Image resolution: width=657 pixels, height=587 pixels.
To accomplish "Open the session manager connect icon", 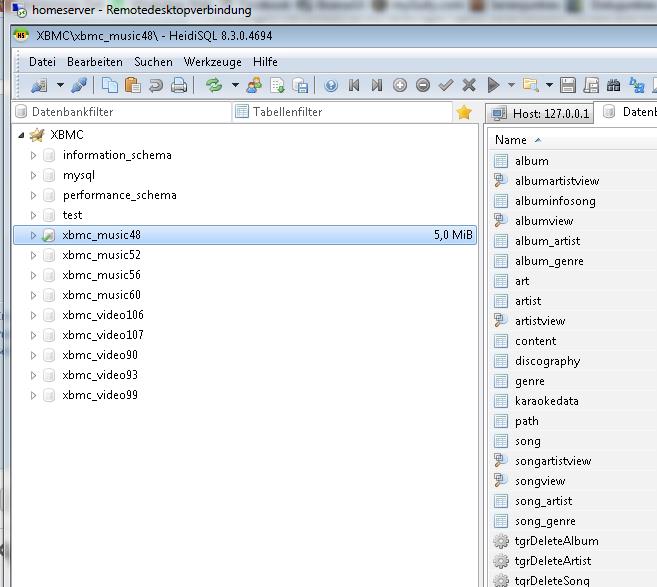I will pos(39,85).
